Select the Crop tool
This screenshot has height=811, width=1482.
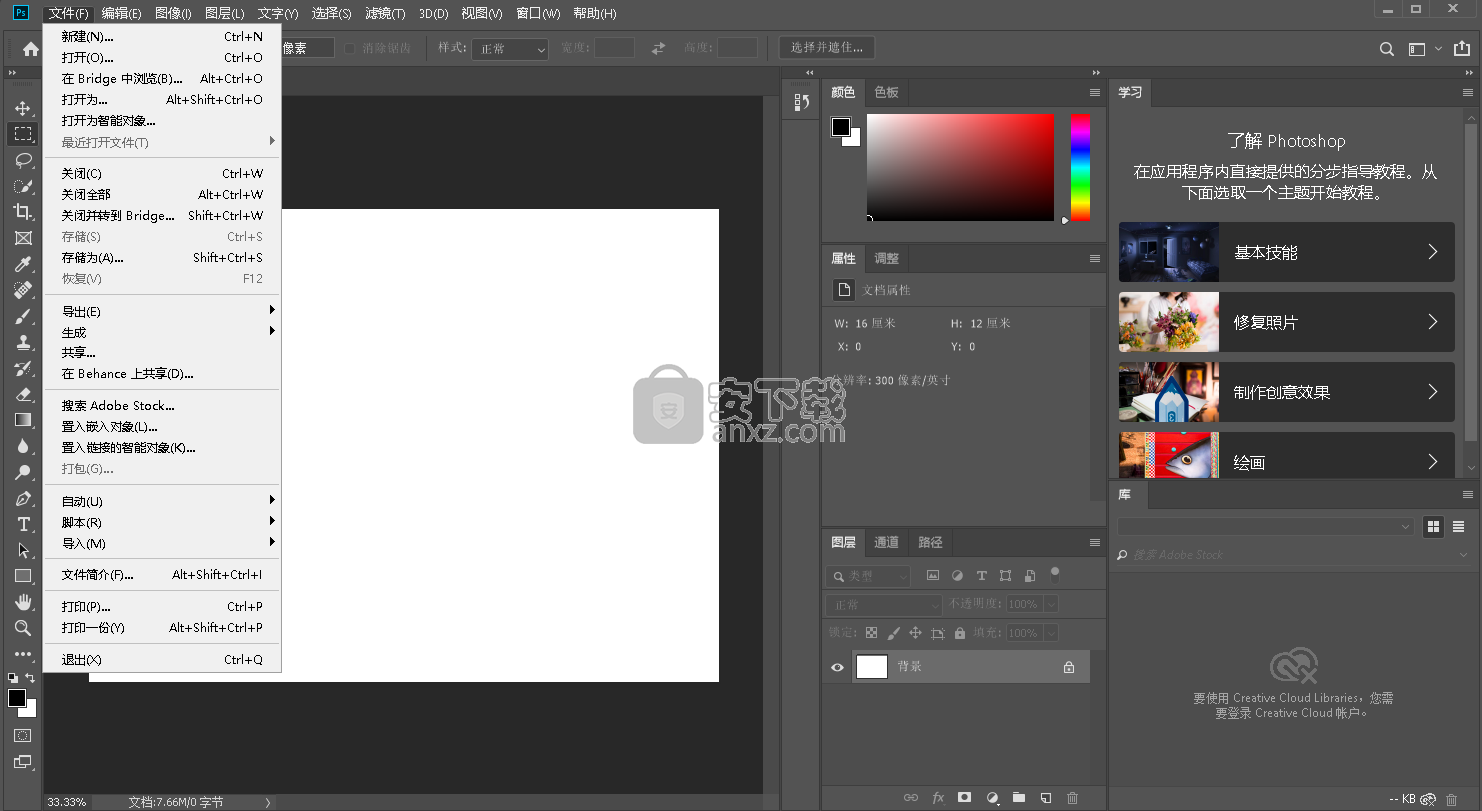click(23, 212)
